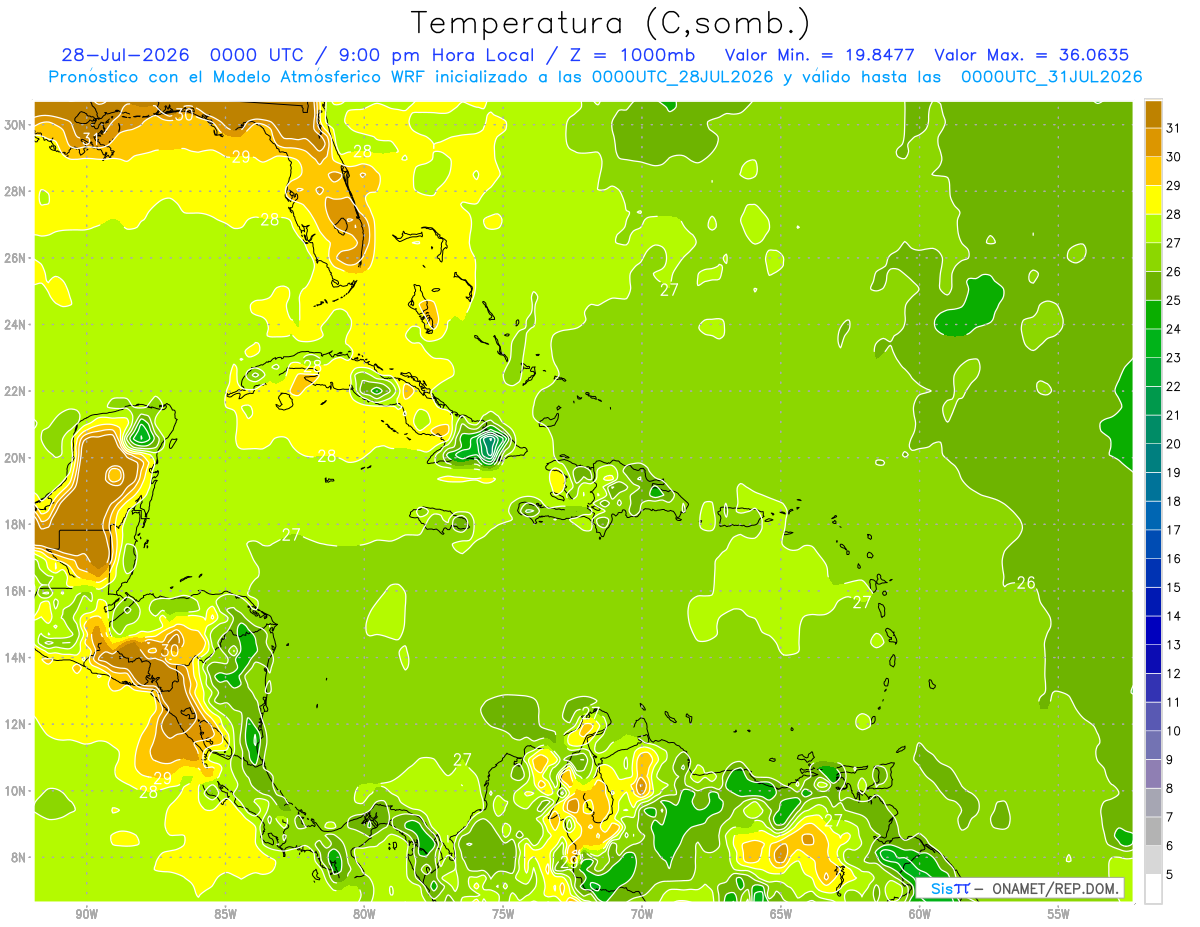Click the '28' contour label south of Cuba

tap(327, 456)
